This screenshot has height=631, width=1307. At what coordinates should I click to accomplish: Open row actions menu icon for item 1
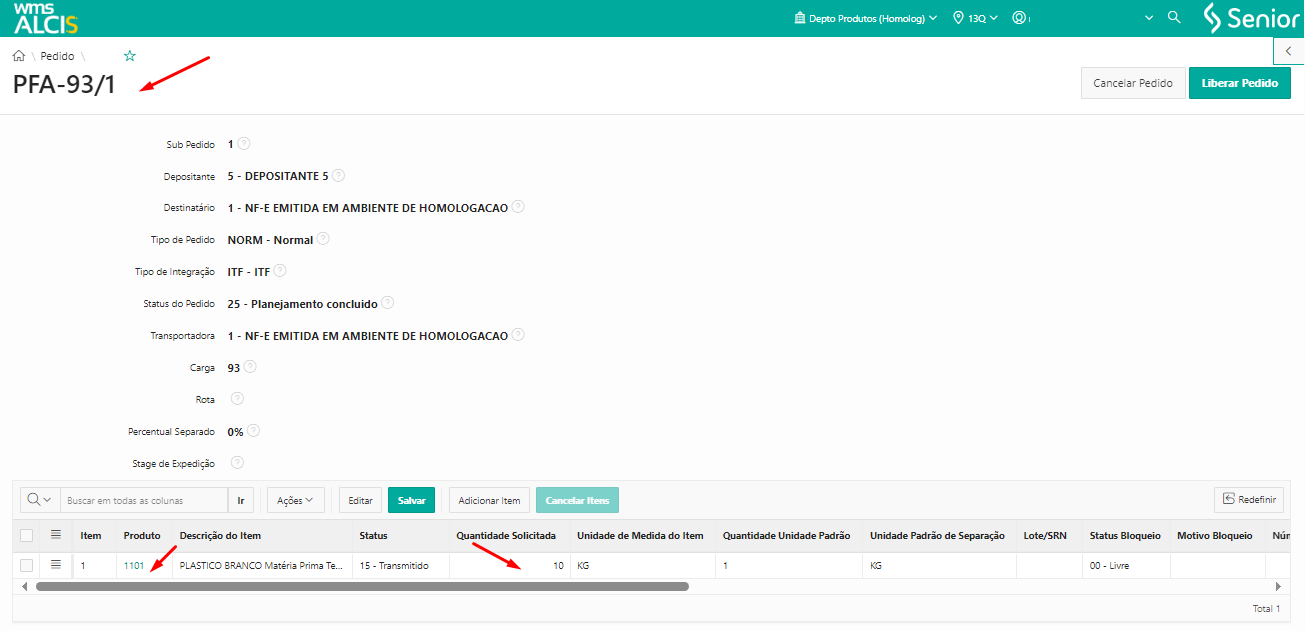pos(56,565)
